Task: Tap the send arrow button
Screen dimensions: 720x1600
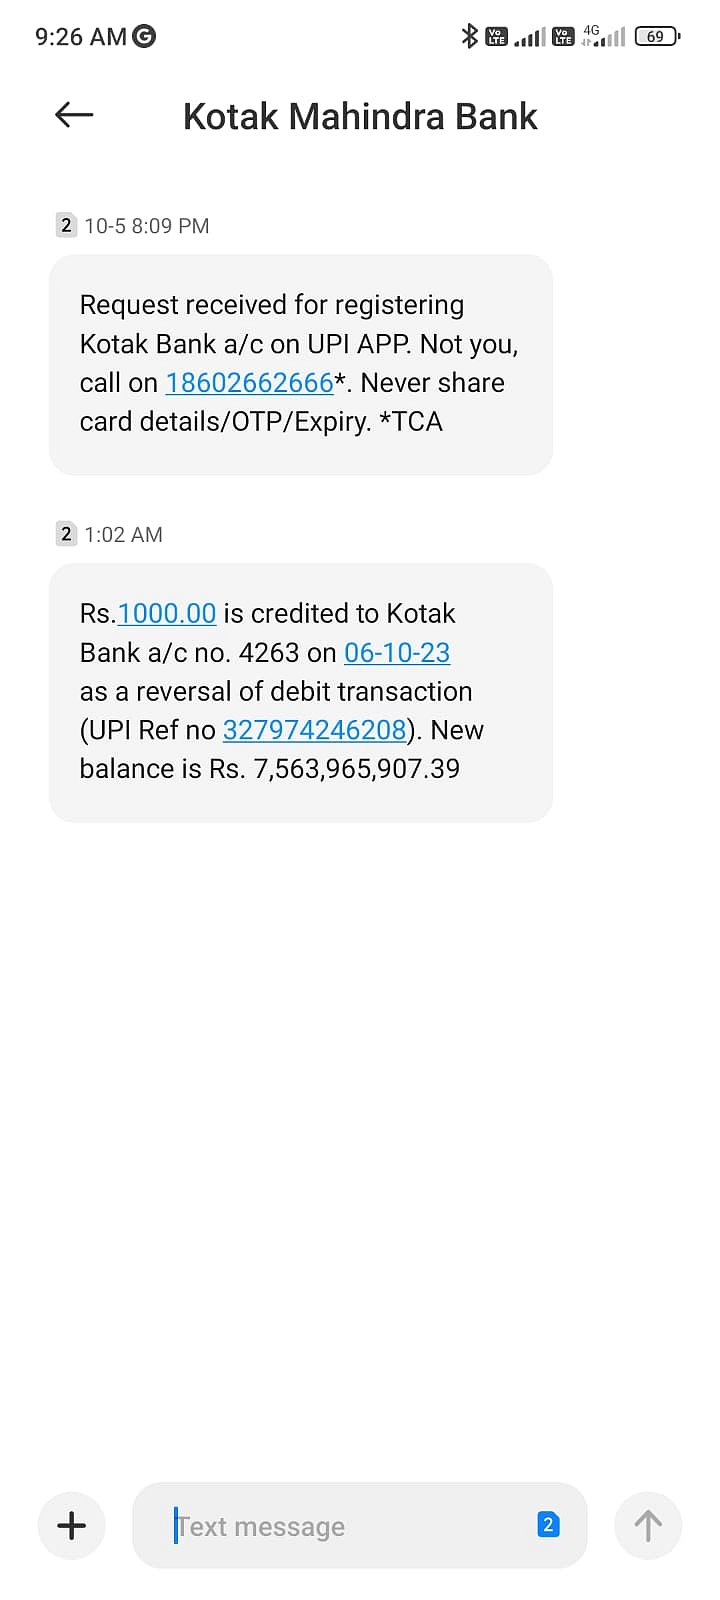Action: pos(648,1525)
